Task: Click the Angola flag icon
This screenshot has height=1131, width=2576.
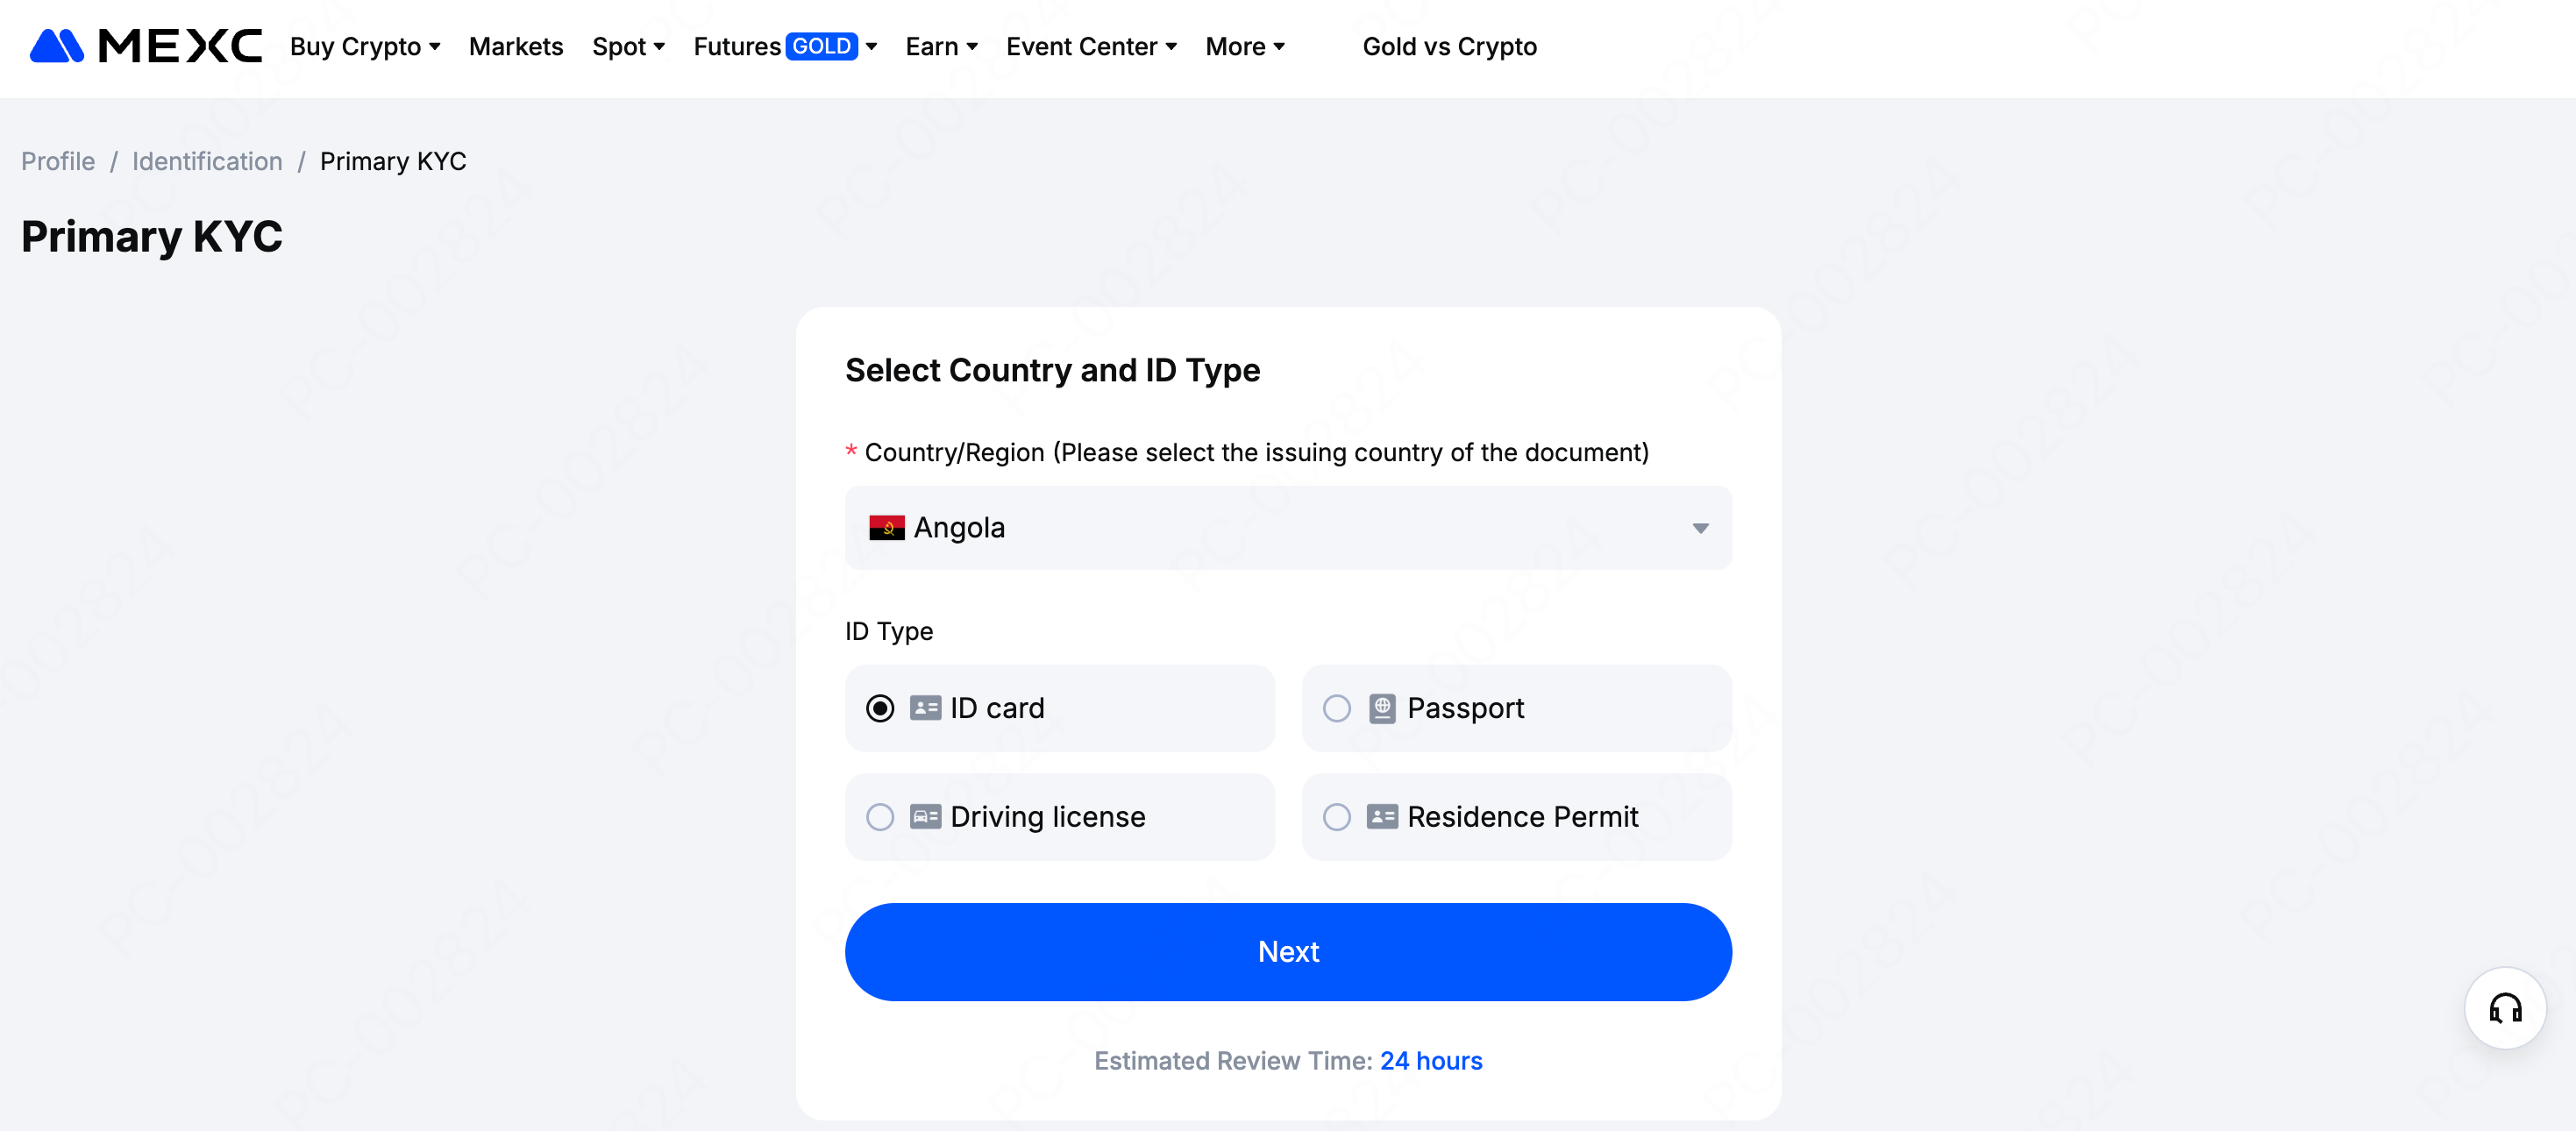Action: point(886,528)
